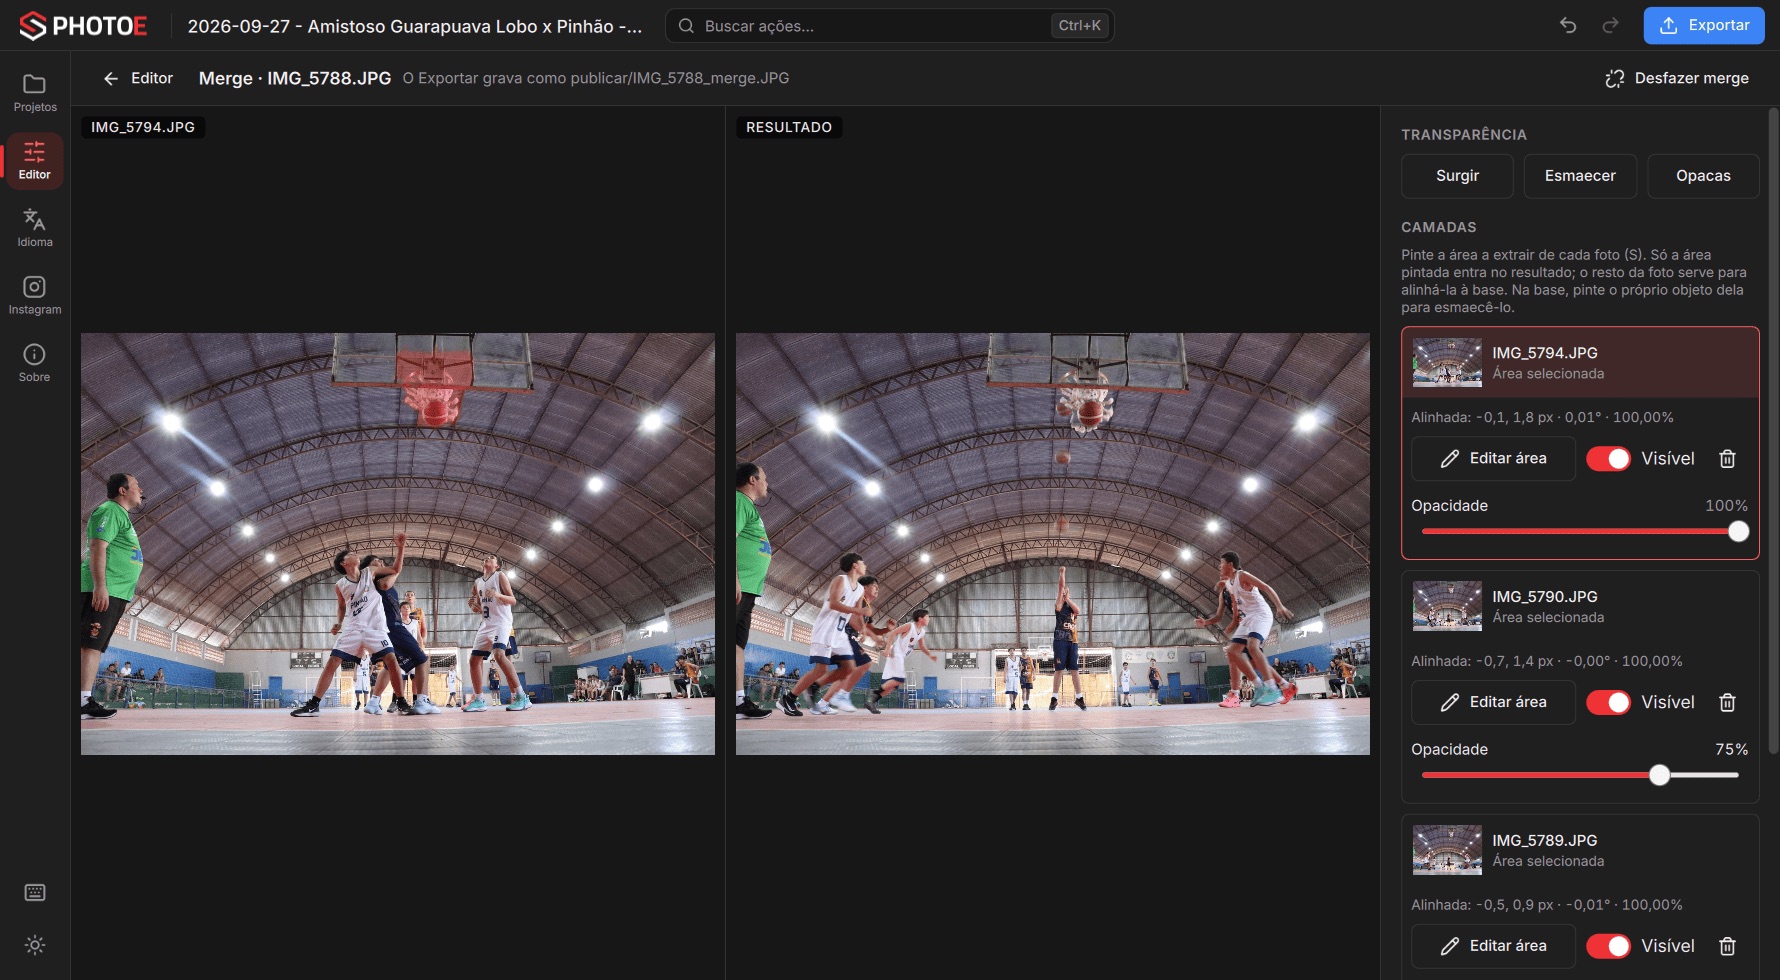Image resolution: width=1780 pixels, height=980 pixels.
Task: Select the IMG_5789.JPG layer thumbnail
Action: coord(1447,850)
